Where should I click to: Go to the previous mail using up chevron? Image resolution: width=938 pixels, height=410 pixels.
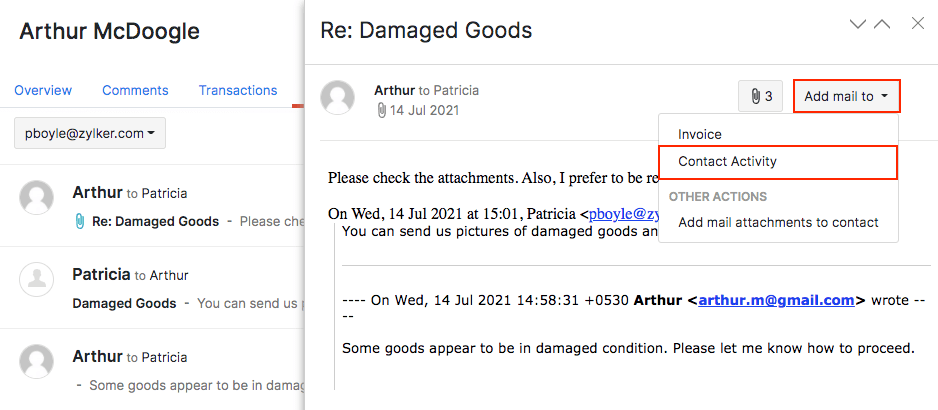click(882, 24)
